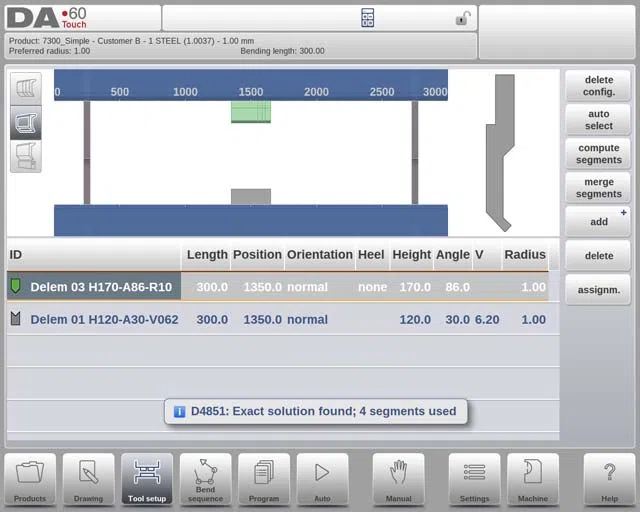
Task: Click Height value 170.0
Action: [x=415, y=287]
